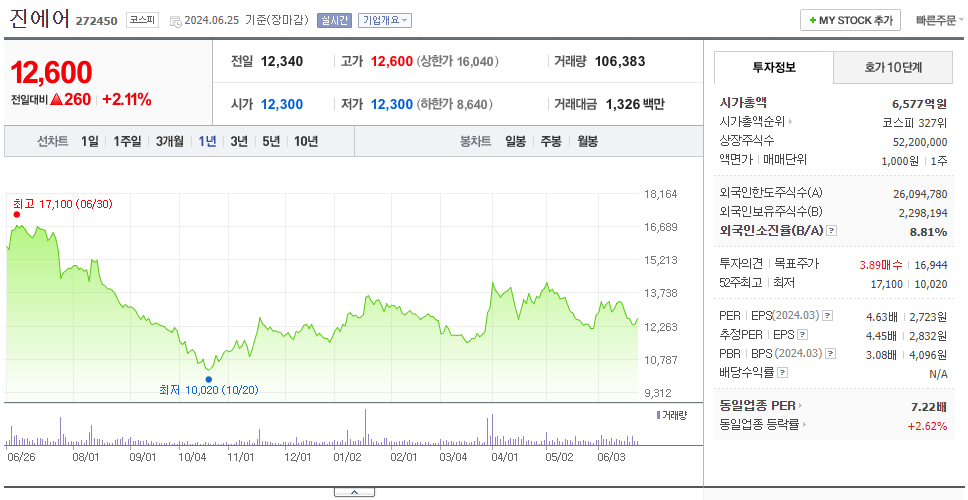Click the 외국인소진율 value 8.81%
This screenshot has height=500, width=968.
point(928,231)
